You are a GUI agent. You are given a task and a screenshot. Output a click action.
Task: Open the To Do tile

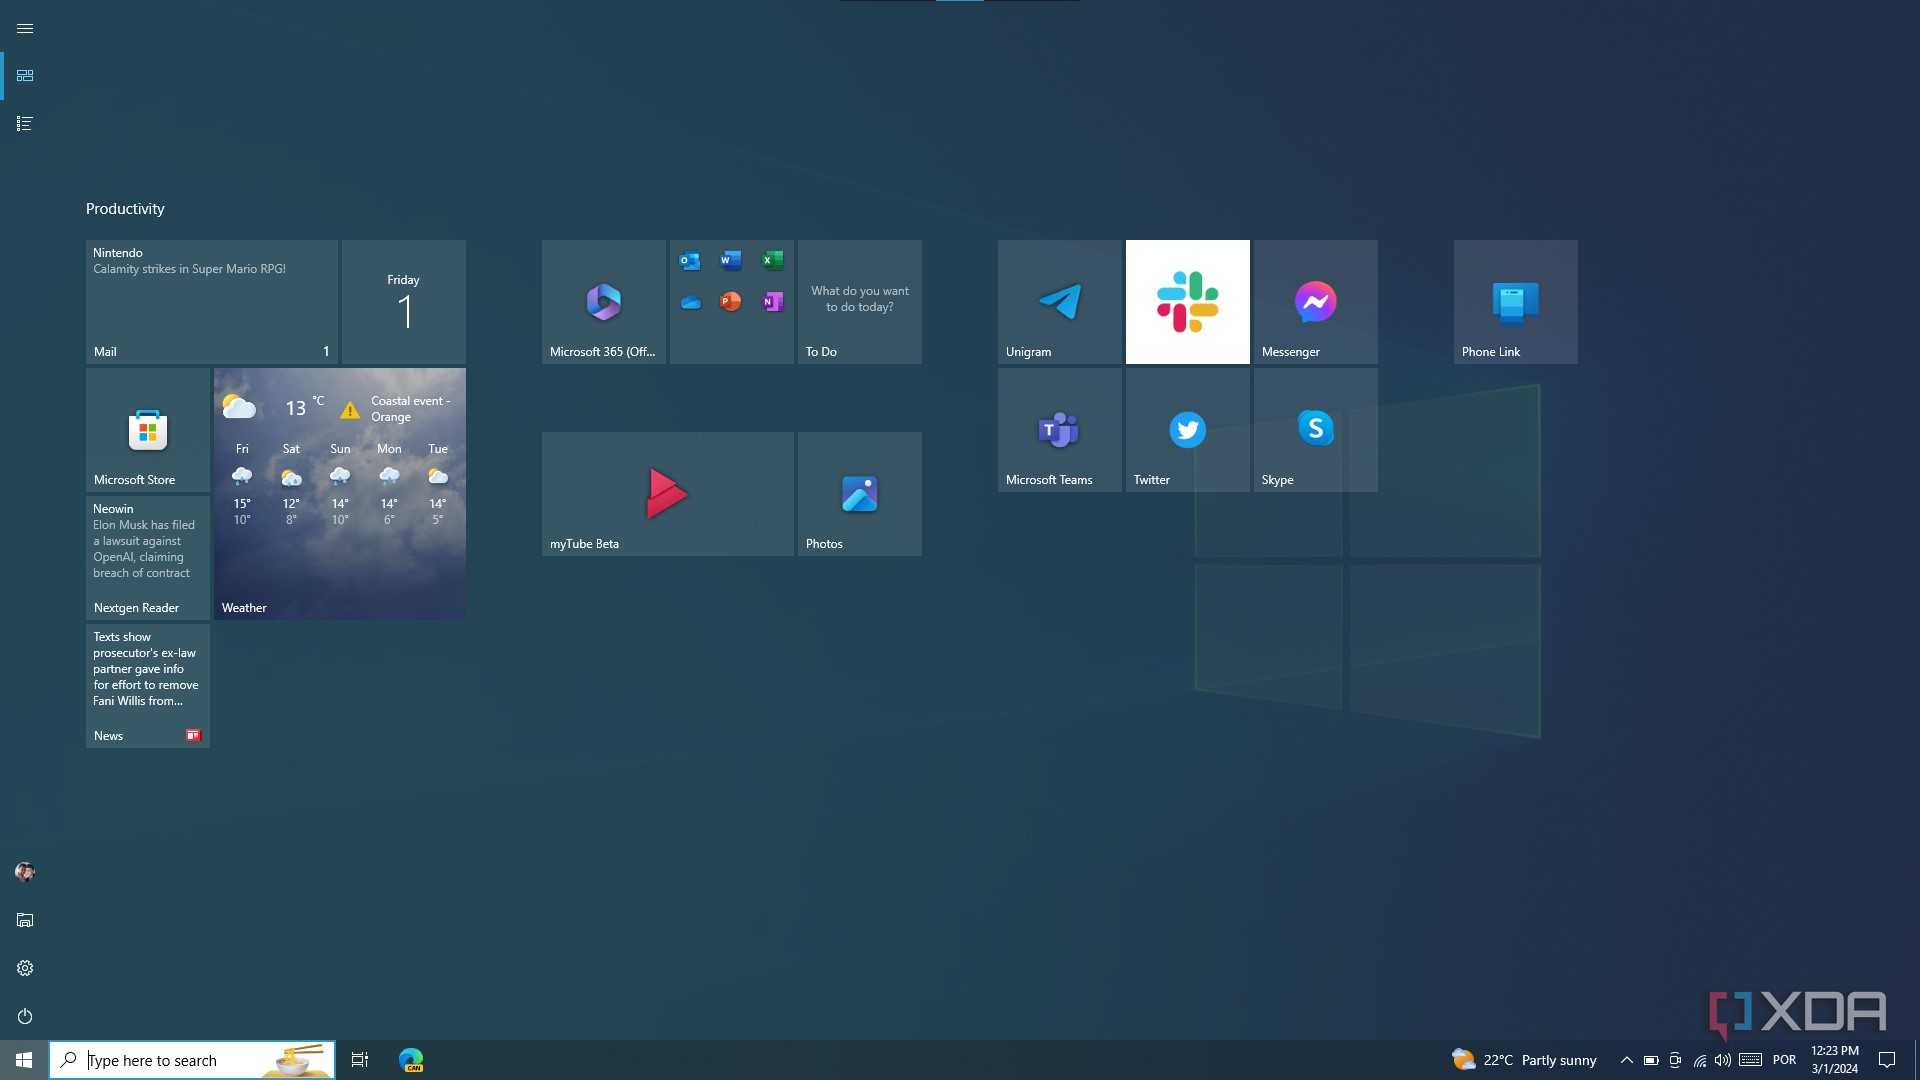pyautogui.click(x=859, y=302)
